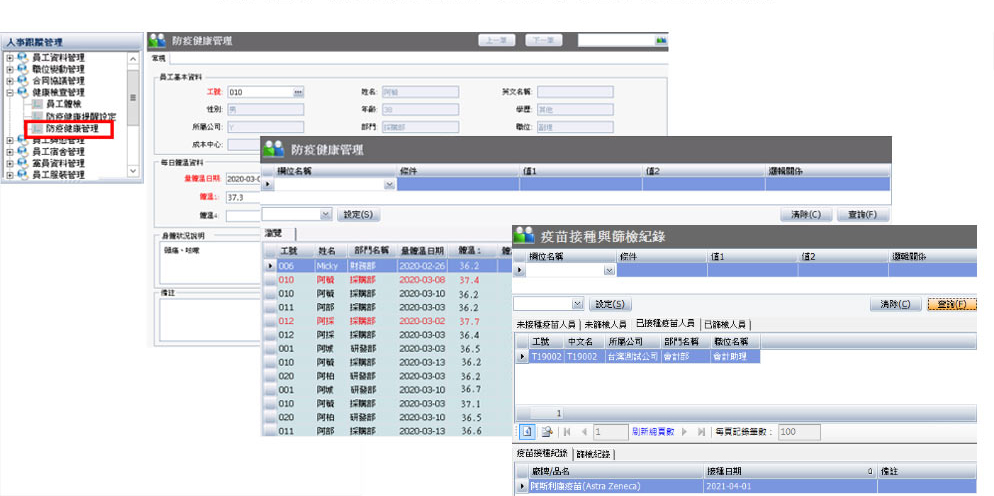Expand the 員工資料管理 tree node

pyautogui.click(x=9, y=58)
